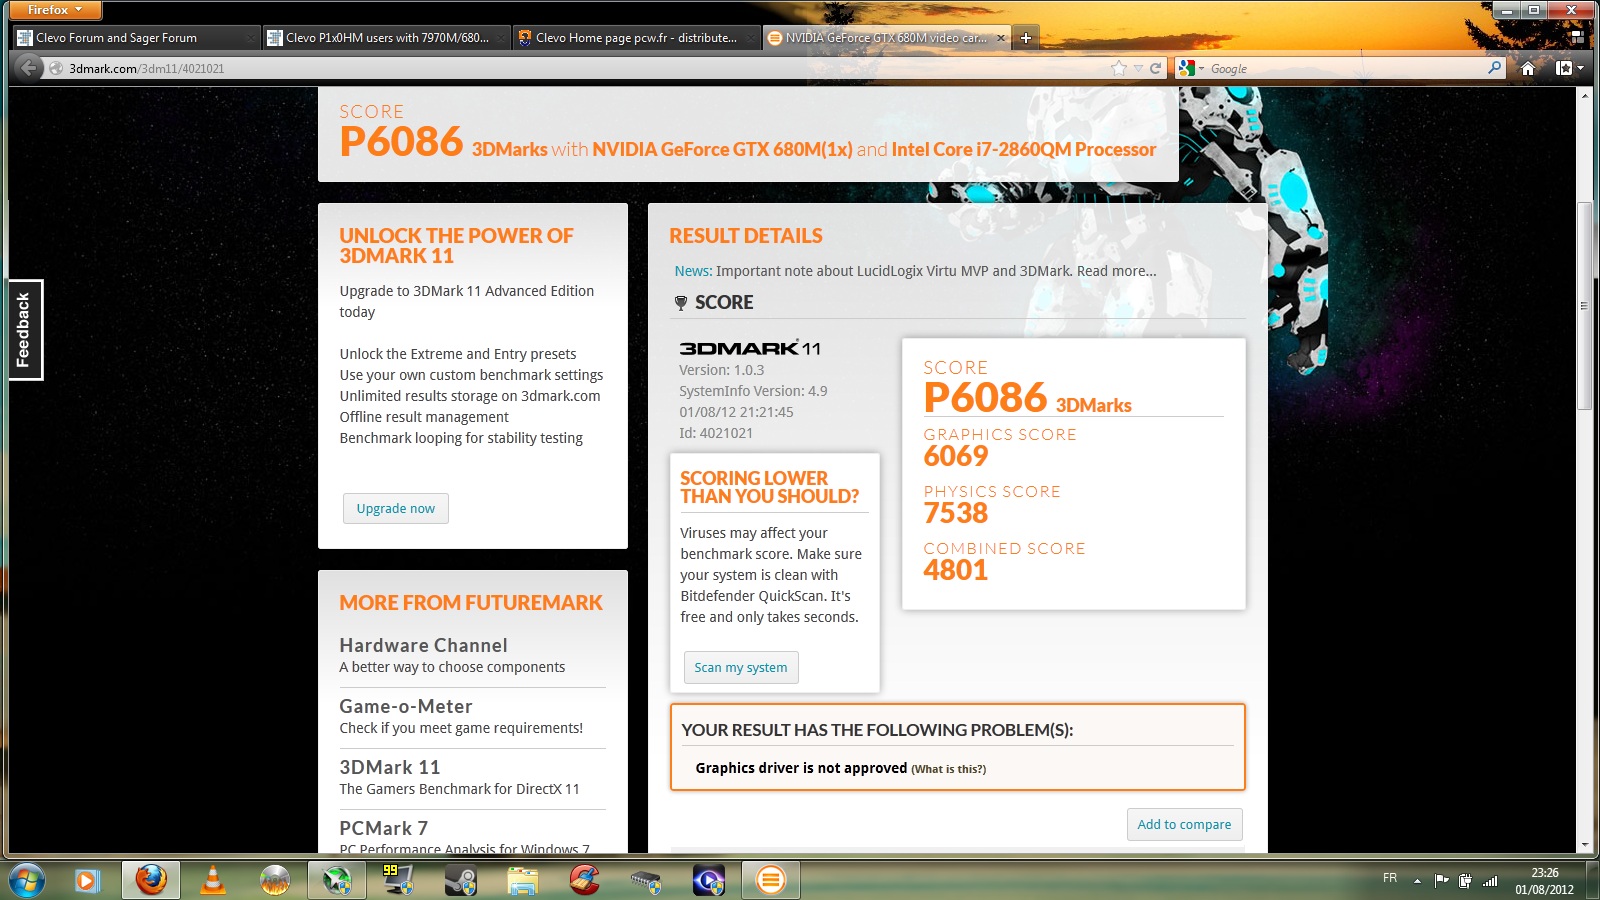Open a new tab with plus button
The height and width of the screenshot is (900, 1600).
pos(1025,38)
